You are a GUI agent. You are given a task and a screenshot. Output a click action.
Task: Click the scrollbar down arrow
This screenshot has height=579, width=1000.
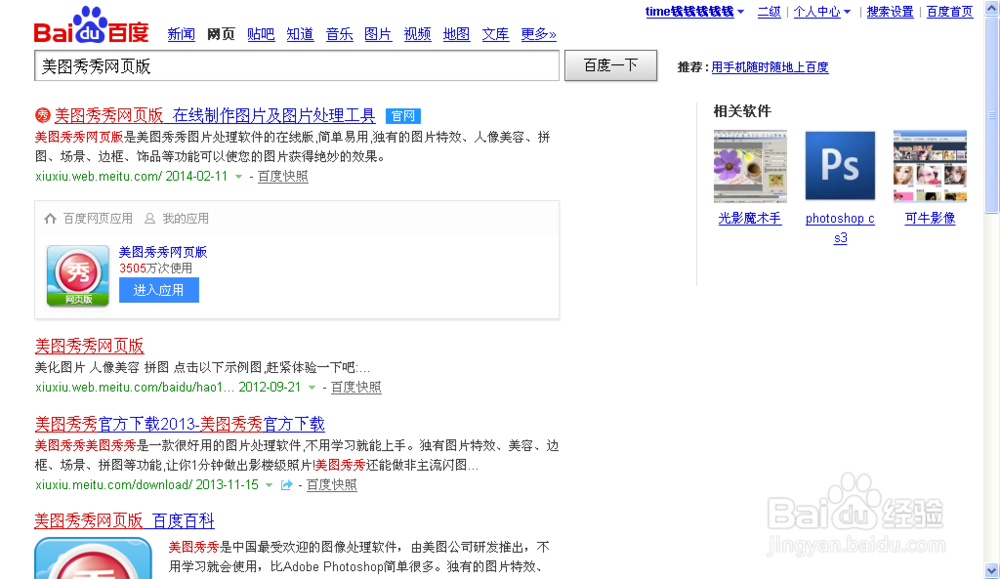[992, 571]
